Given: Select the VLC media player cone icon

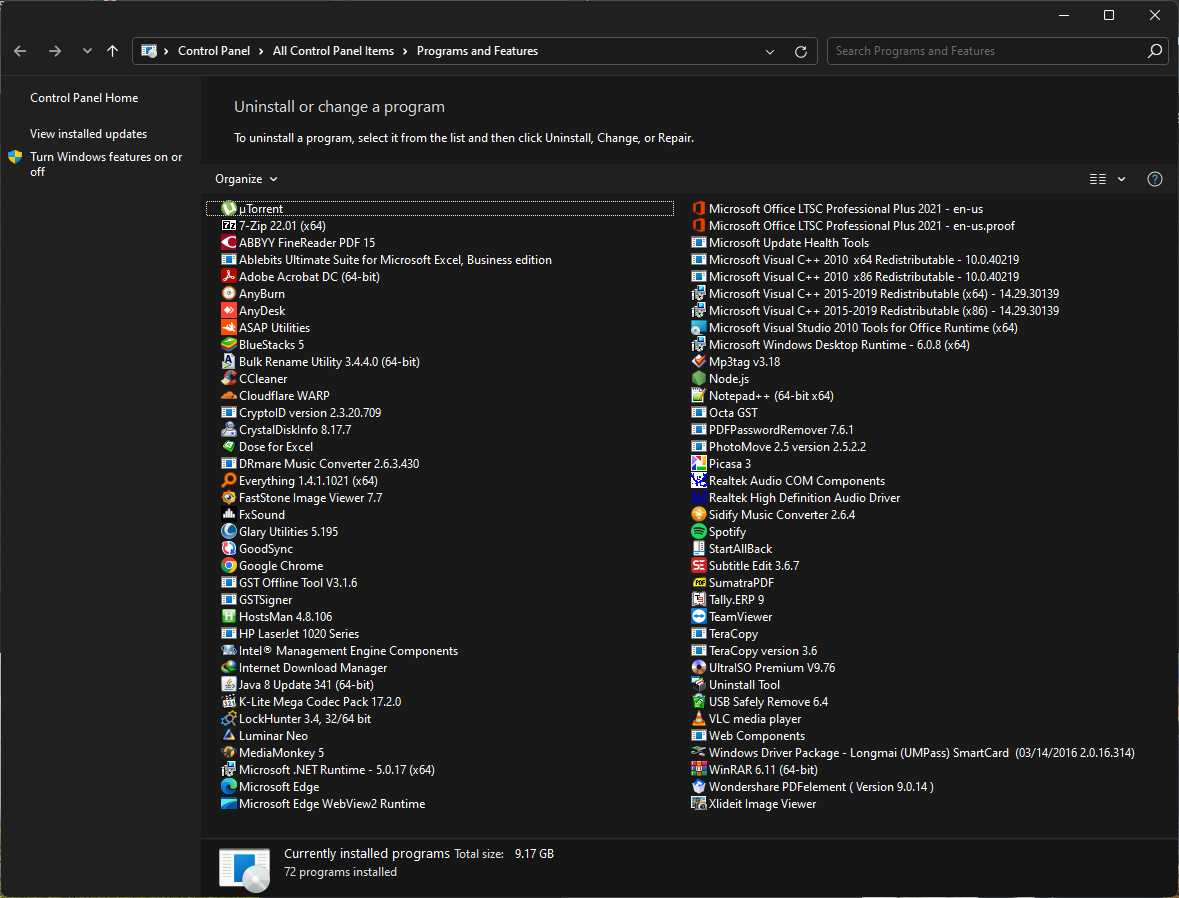Looking at the screenshot, I should tap(699, 719).
